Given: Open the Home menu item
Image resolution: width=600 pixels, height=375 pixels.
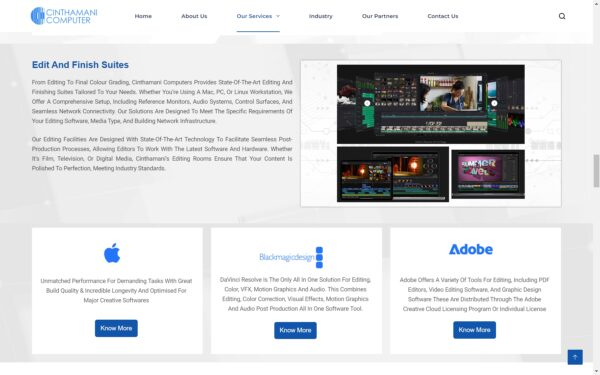Looking at the screenshot, I should (x=143, y=16).
